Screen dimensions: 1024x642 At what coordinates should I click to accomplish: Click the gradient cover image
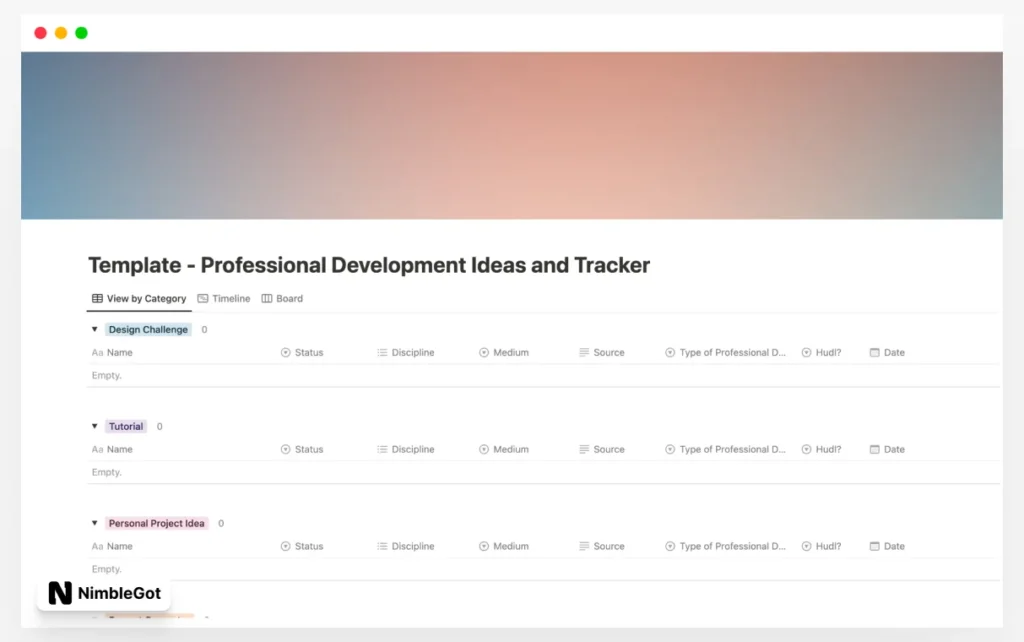click(512, 135)
